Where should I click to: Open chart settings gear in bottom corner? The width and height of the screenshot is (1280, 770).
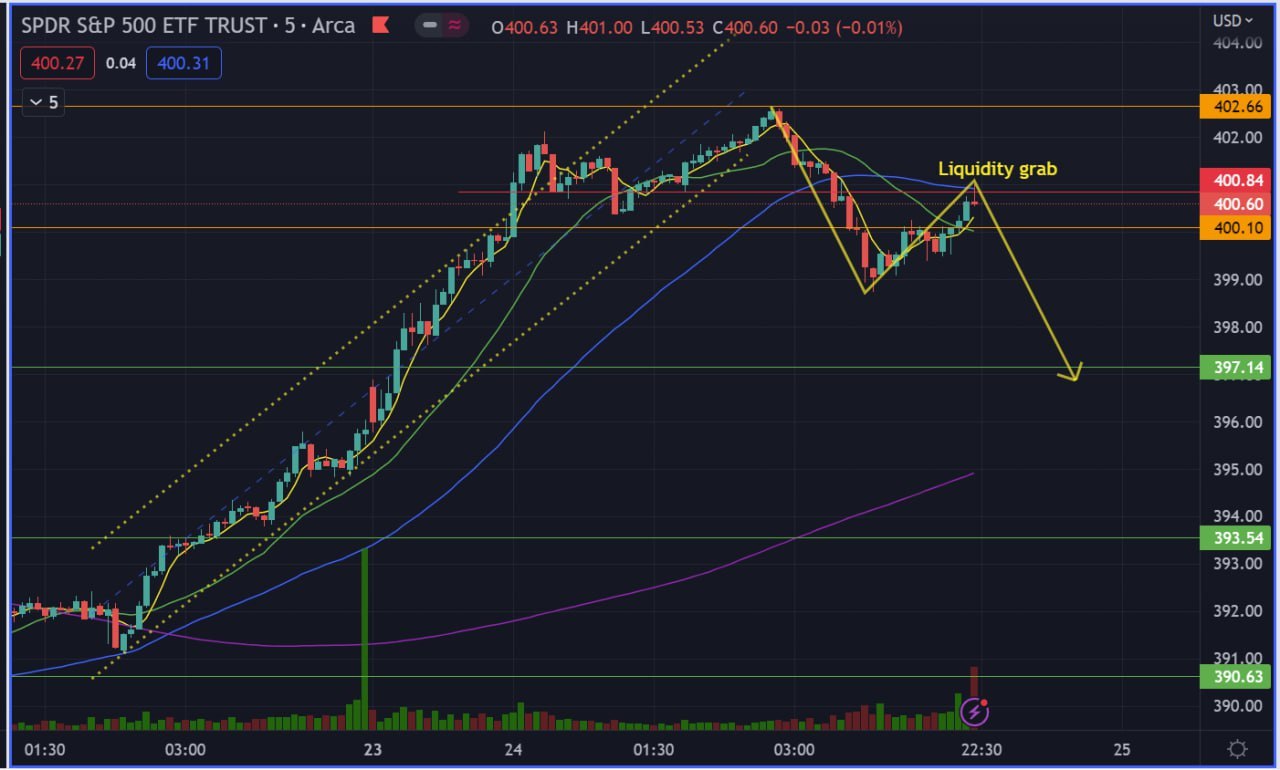(1237, 749)
